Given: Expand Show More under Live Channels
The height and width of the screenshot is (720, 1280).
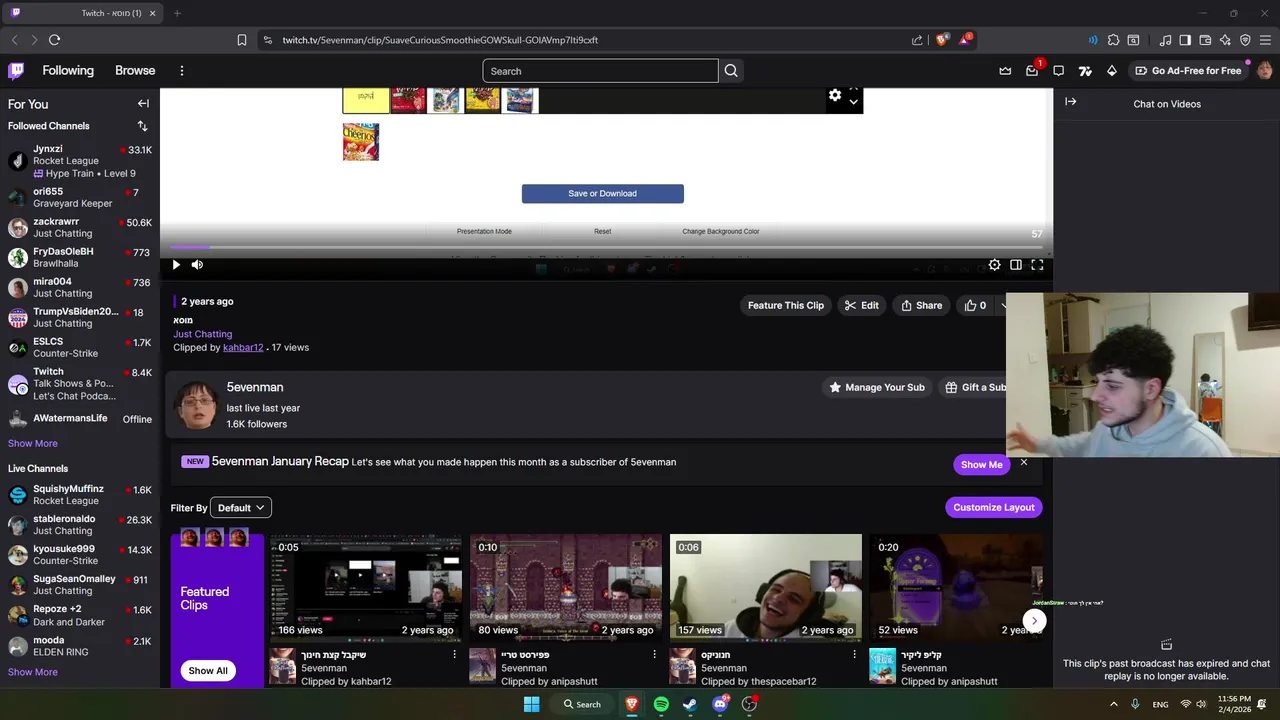Looking at the screenshot, I should click(33, 672).
